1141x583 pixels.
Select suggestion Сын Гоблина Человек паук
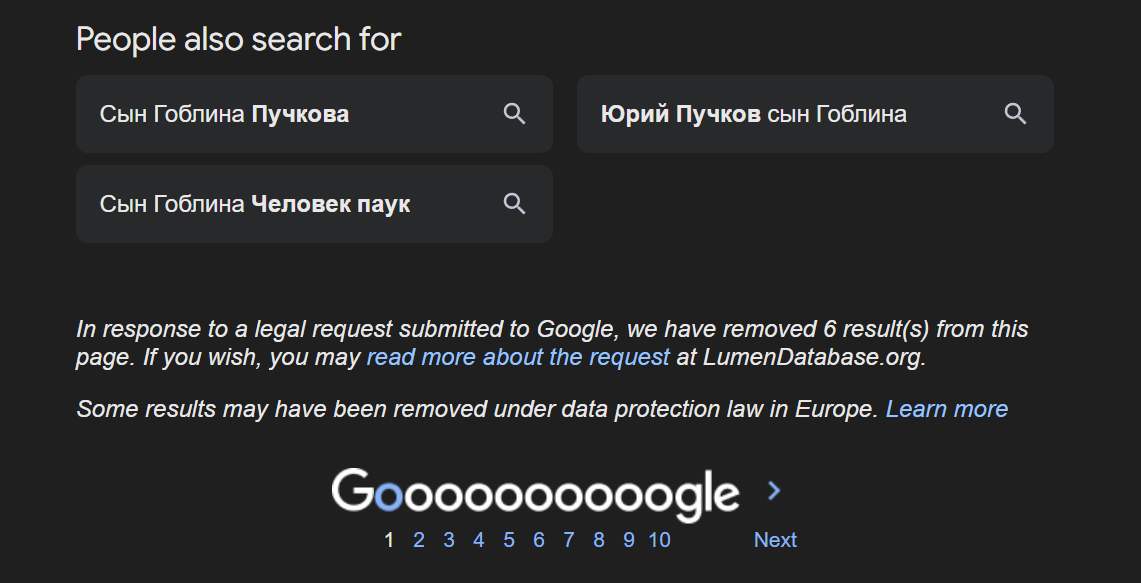point(314,204)
